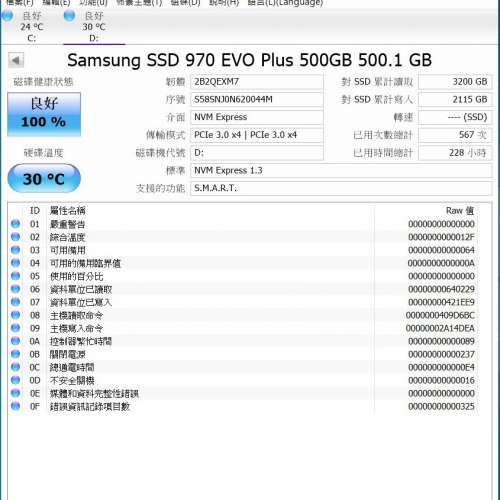
Task: Click the Raw 值 column header
Action: coord(460,211)
